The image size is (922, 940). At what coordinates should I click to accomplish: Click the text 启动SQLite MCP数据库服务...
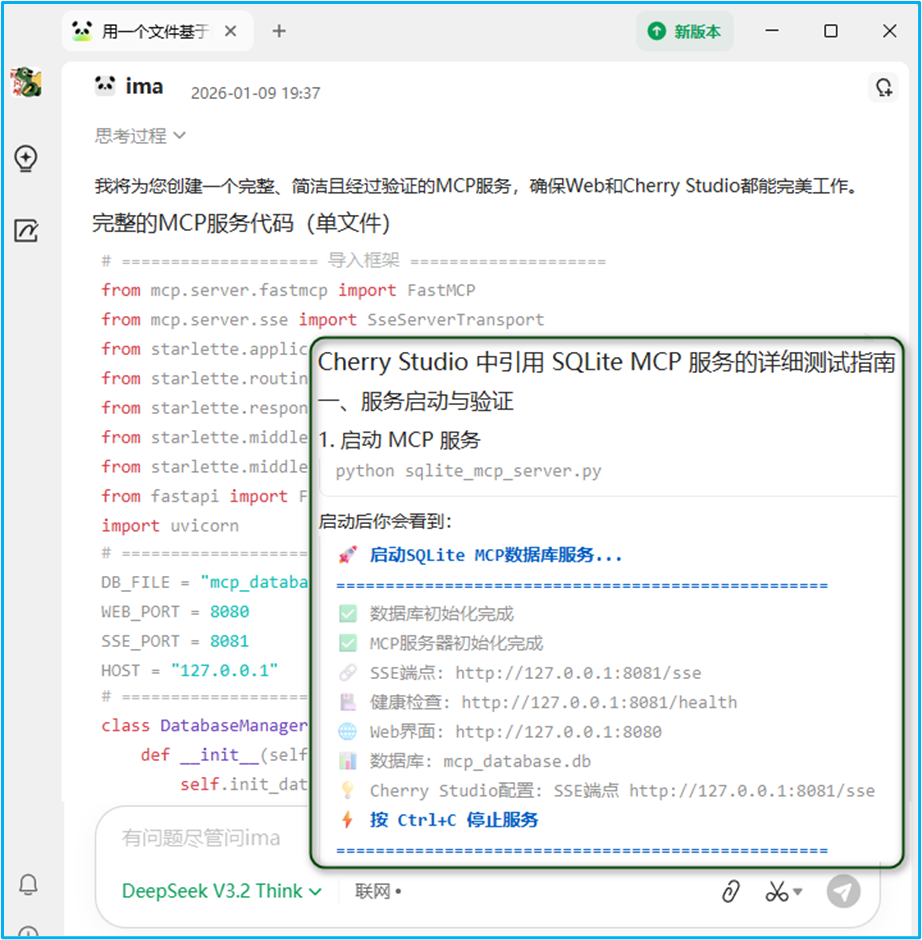tap(495, 555)
